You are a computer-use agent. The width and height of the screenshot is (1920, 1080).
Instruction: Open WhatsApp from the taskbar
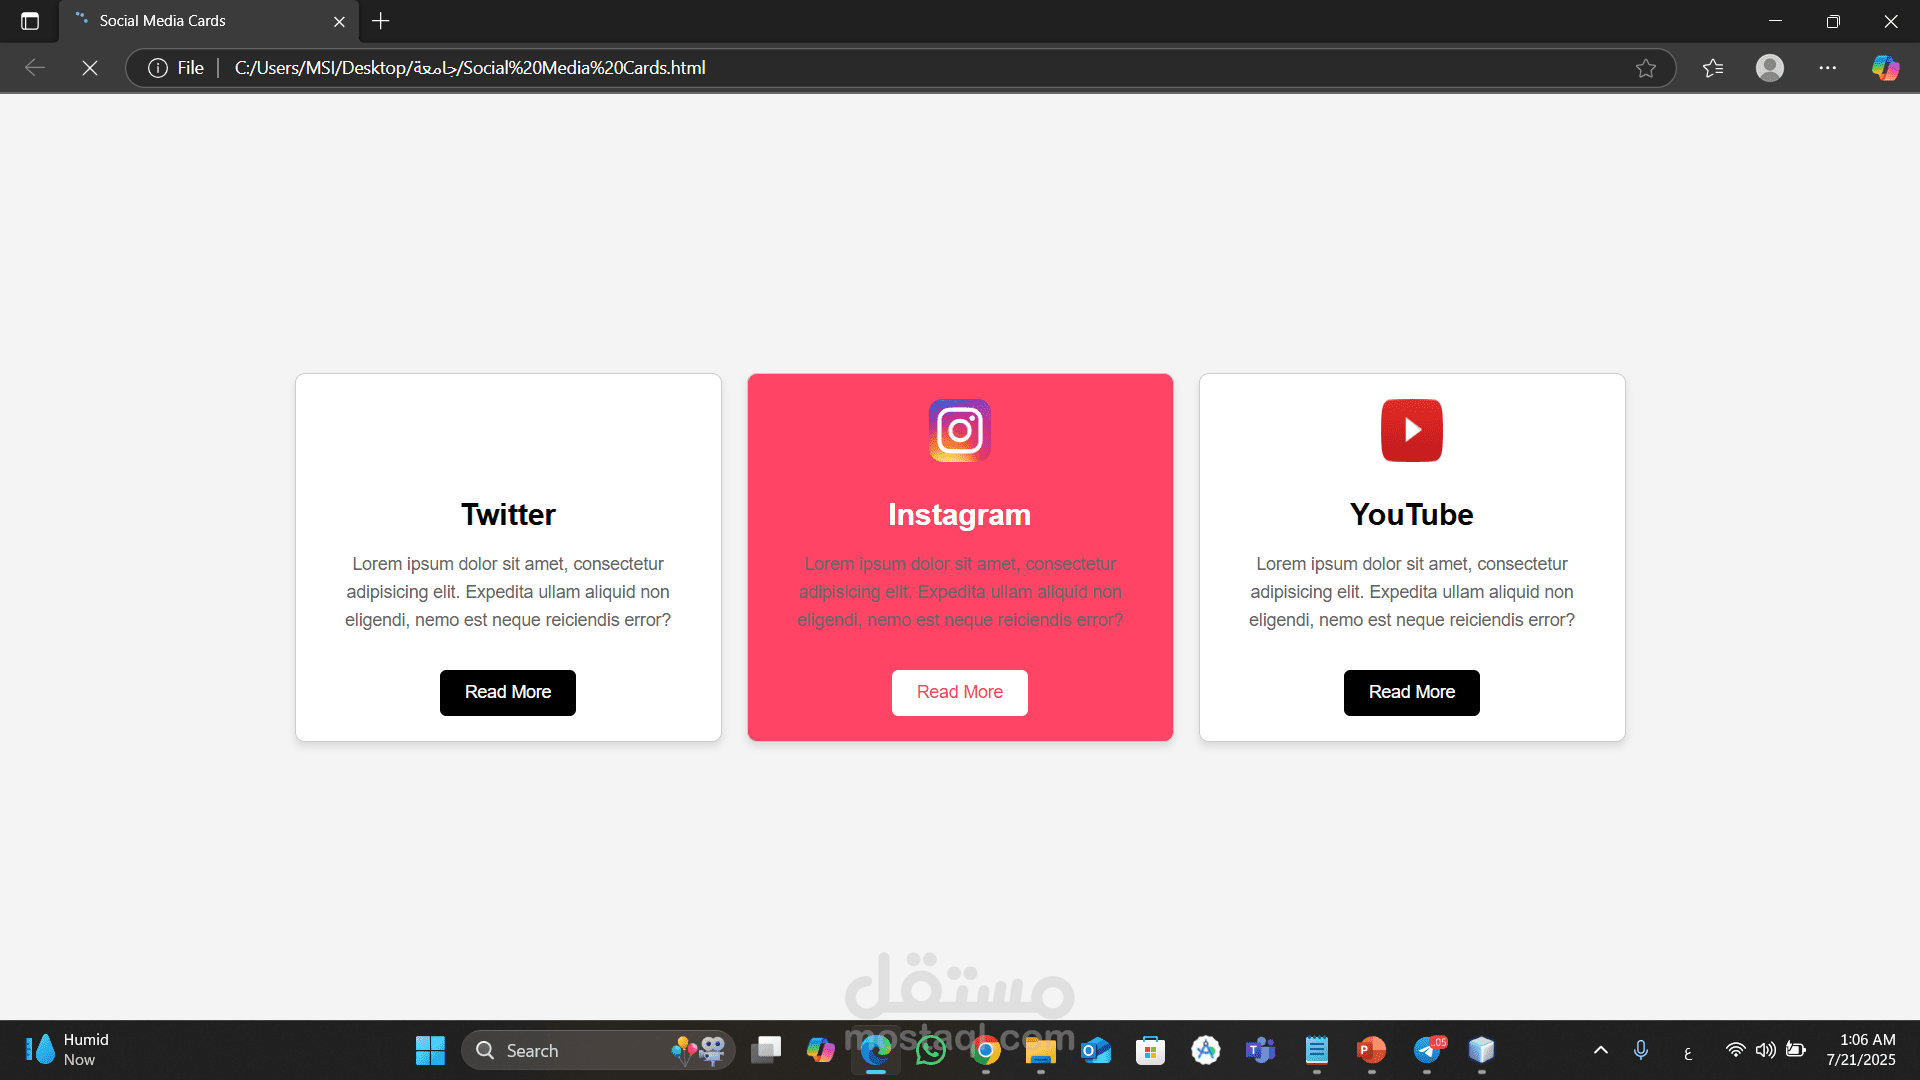tap(931, 1050)
